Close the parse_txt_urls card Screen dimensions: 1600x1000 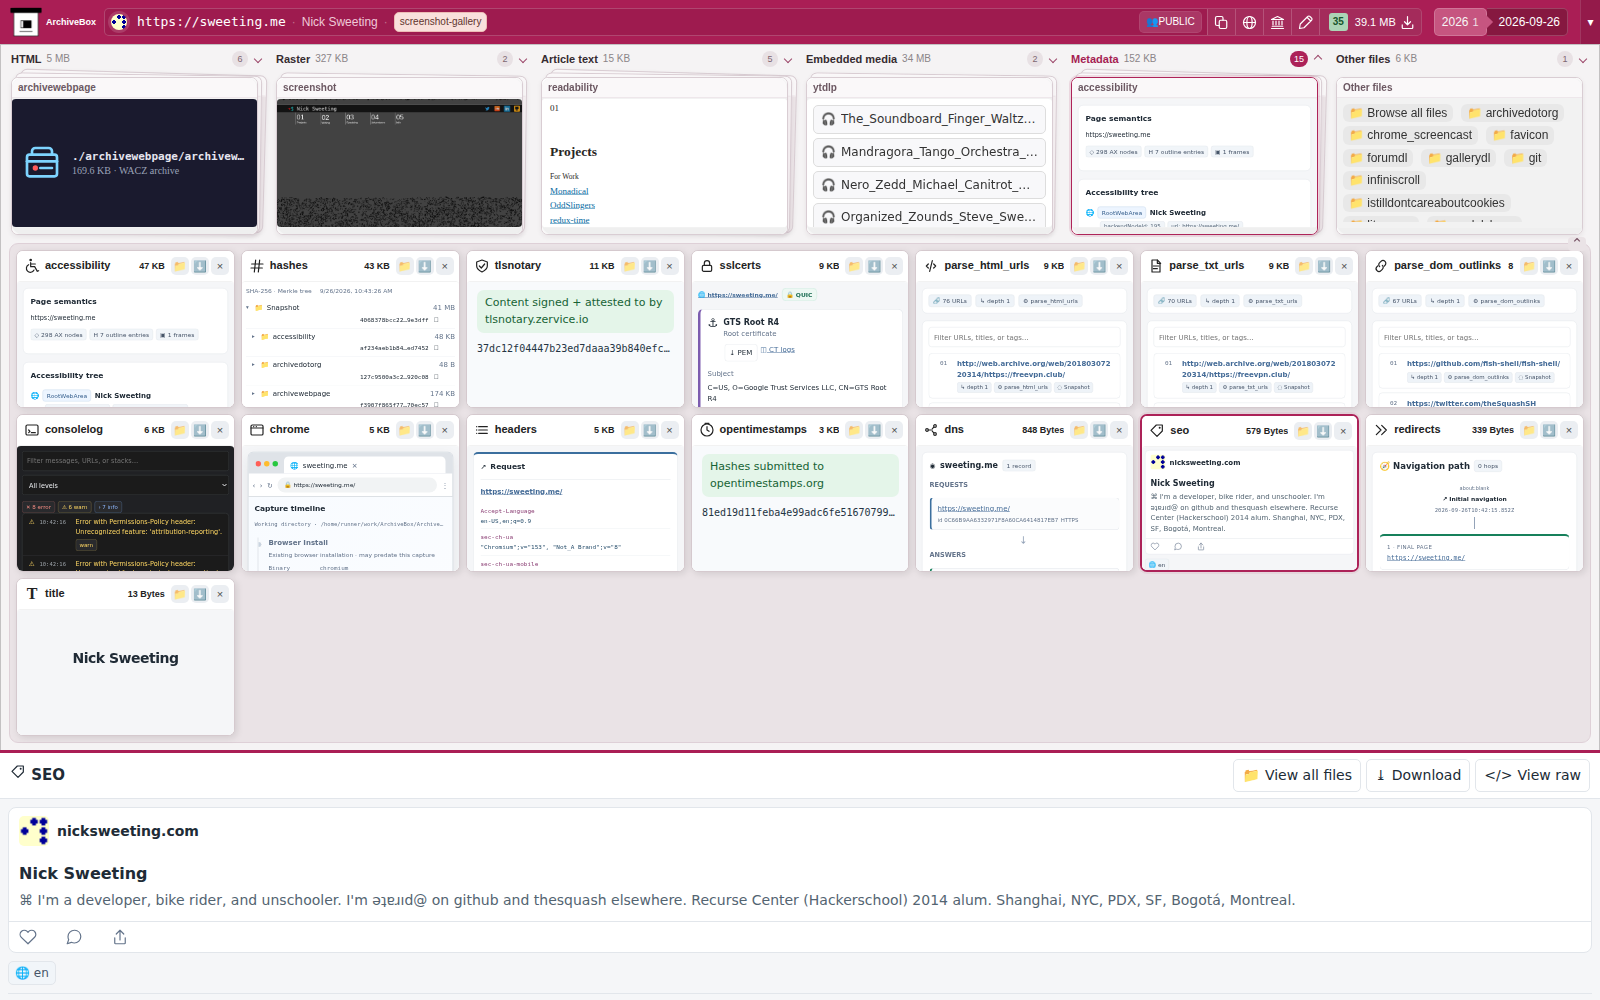[x=1344, y=266]
